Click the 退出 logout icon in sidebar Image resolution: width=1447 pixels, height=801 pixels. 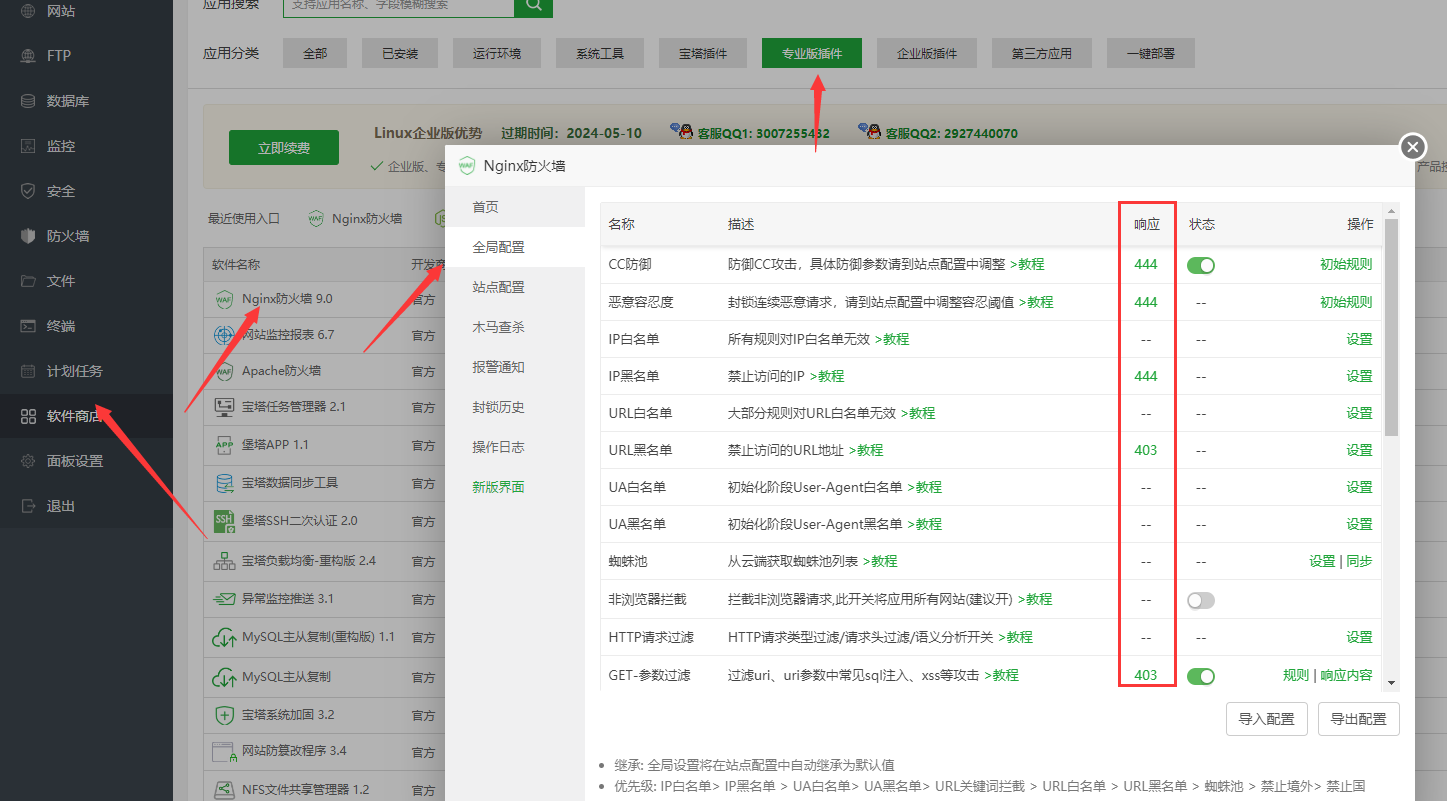[28, 506]
